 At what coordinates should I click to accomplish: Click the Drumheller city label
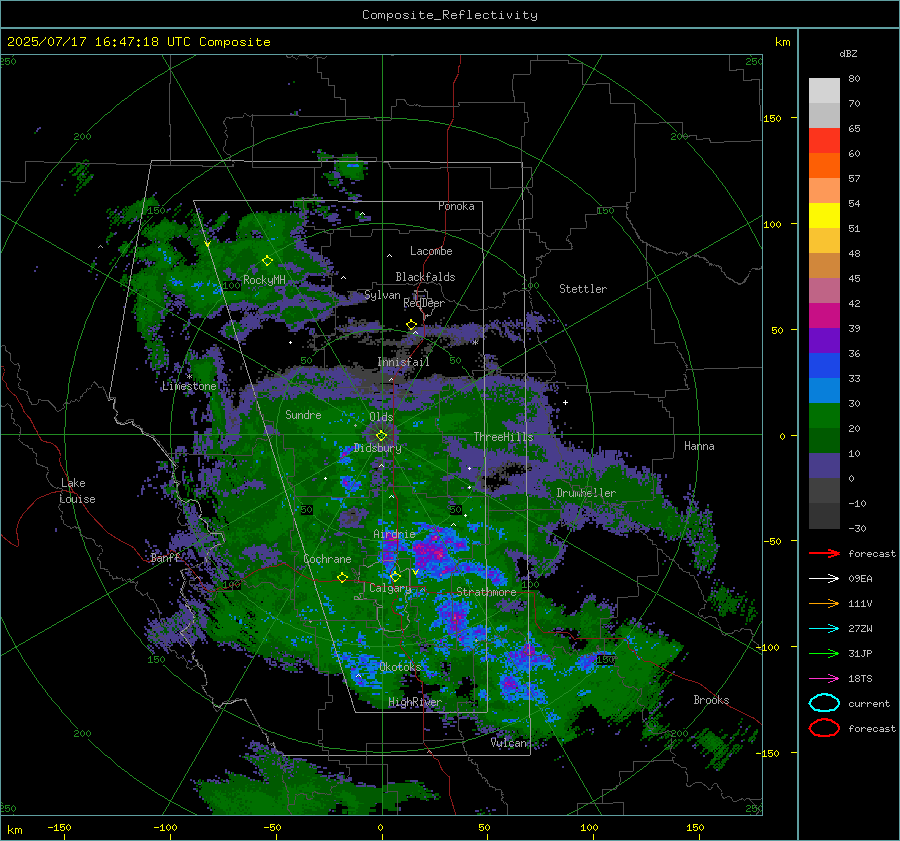586,493
